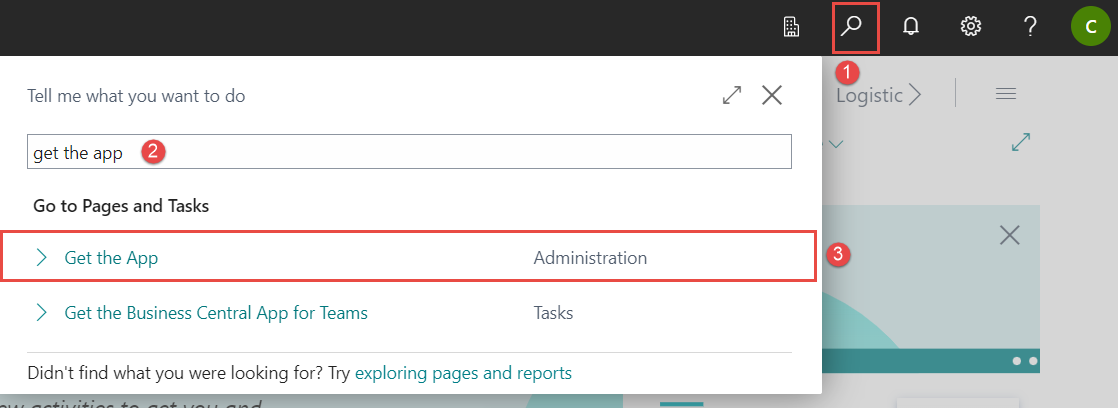Close the Tell Me dialog
Image resolution: width=1118 pixels, height=408 pixels.
point(772,96)
